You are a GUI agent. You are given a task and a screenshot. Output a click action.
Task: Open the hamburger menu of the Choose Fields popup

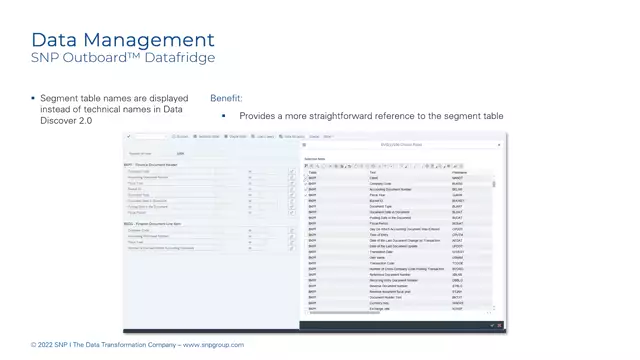(304, 144)
